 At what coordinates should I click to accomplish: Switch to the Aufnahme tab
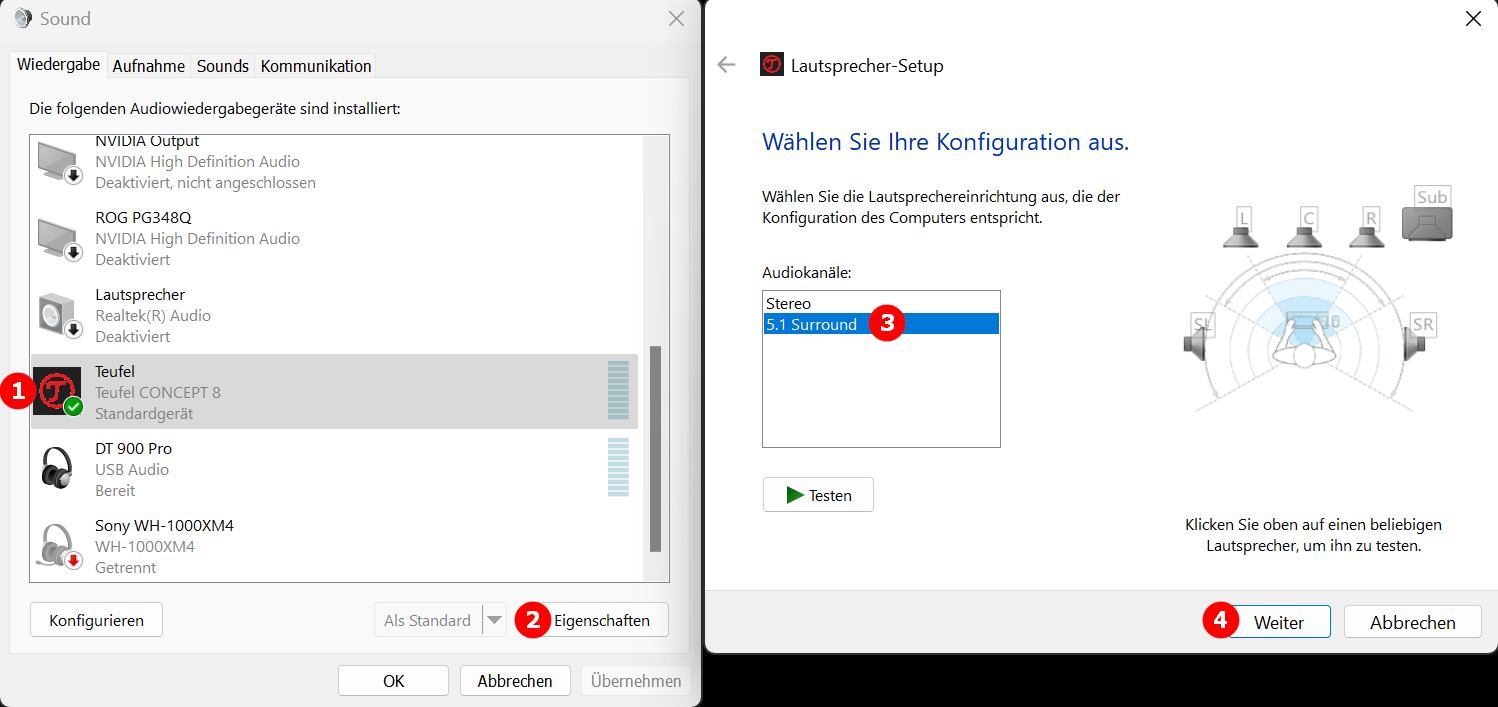149,66
